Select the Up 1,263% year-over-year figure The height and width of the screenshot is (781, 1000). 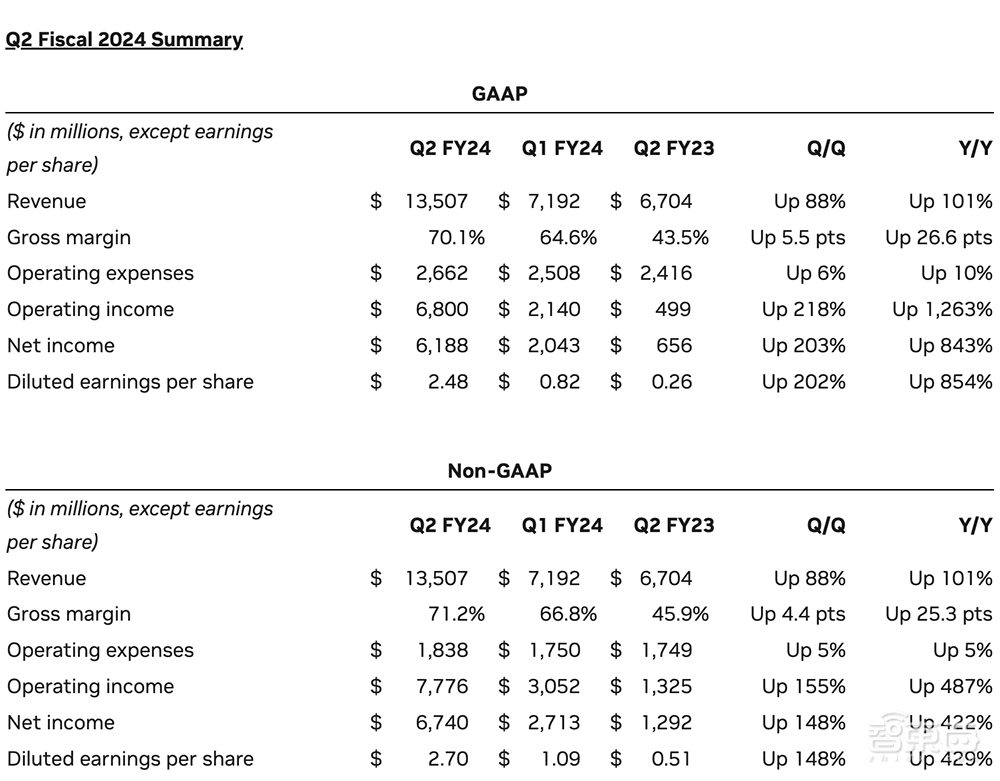click(942, 309)
